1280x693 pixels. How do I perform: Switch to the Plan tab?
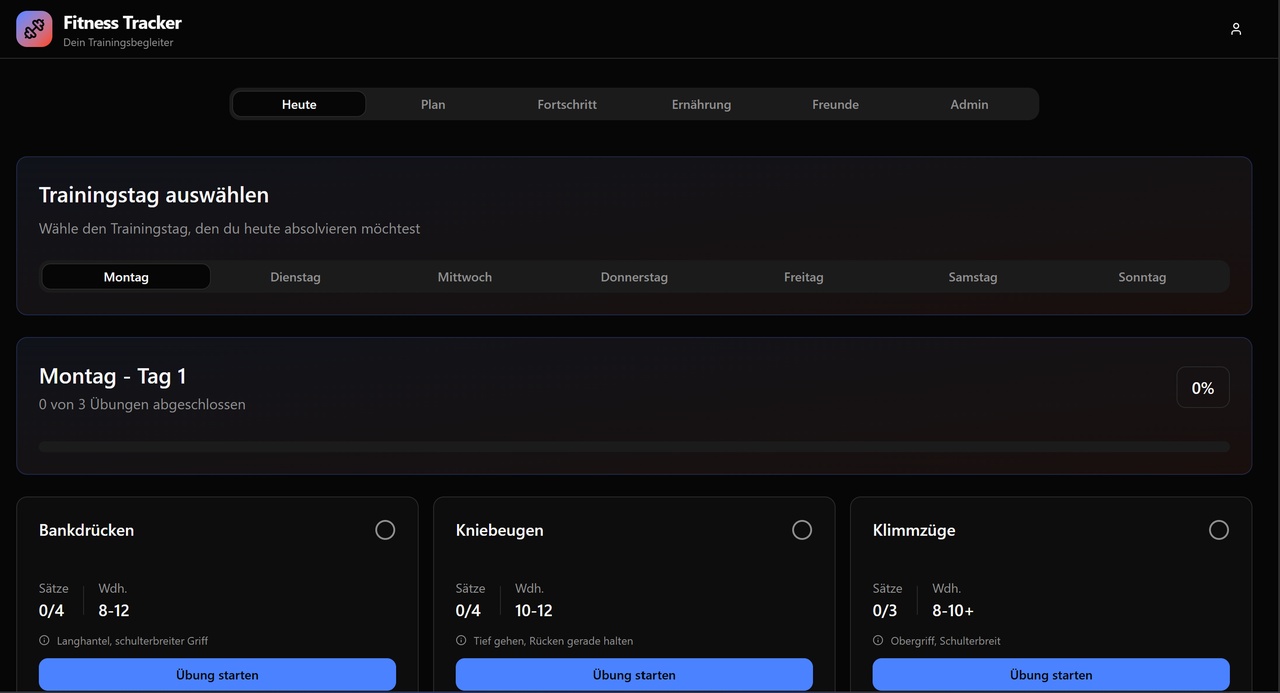coord(433,104)
